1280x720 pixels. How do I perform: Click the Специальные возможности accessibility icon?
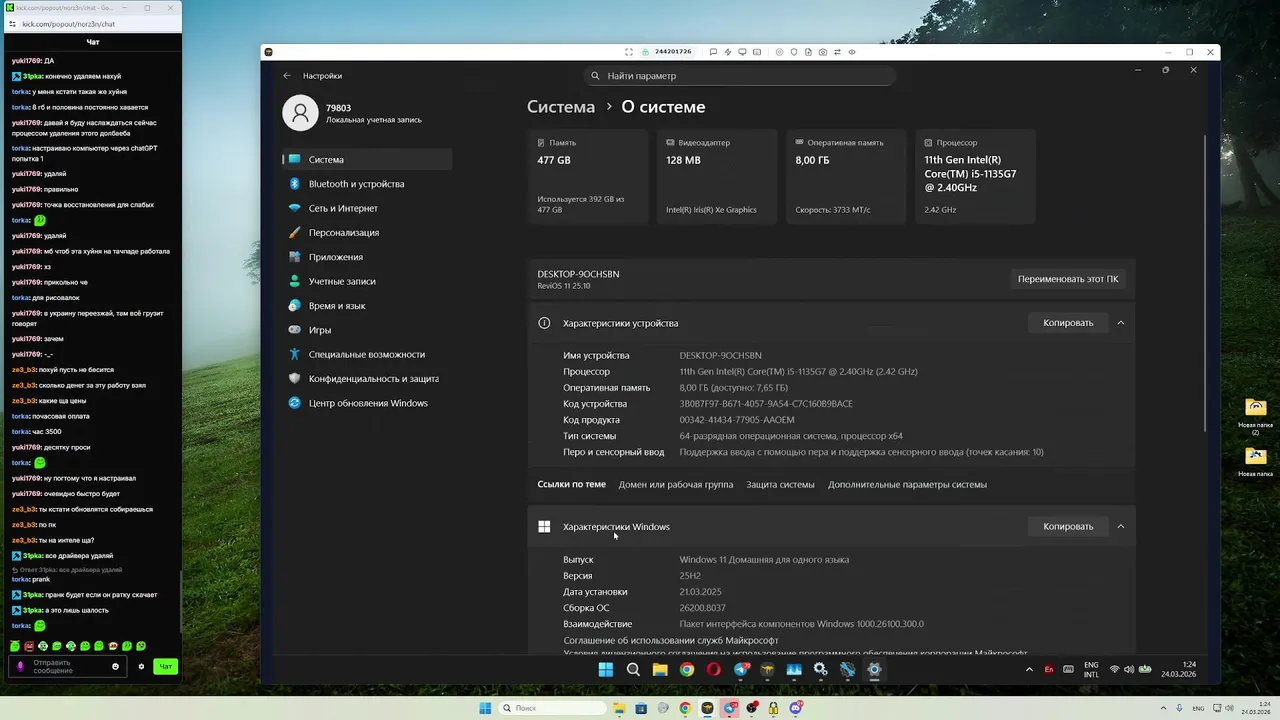click(x=294, y=354)
